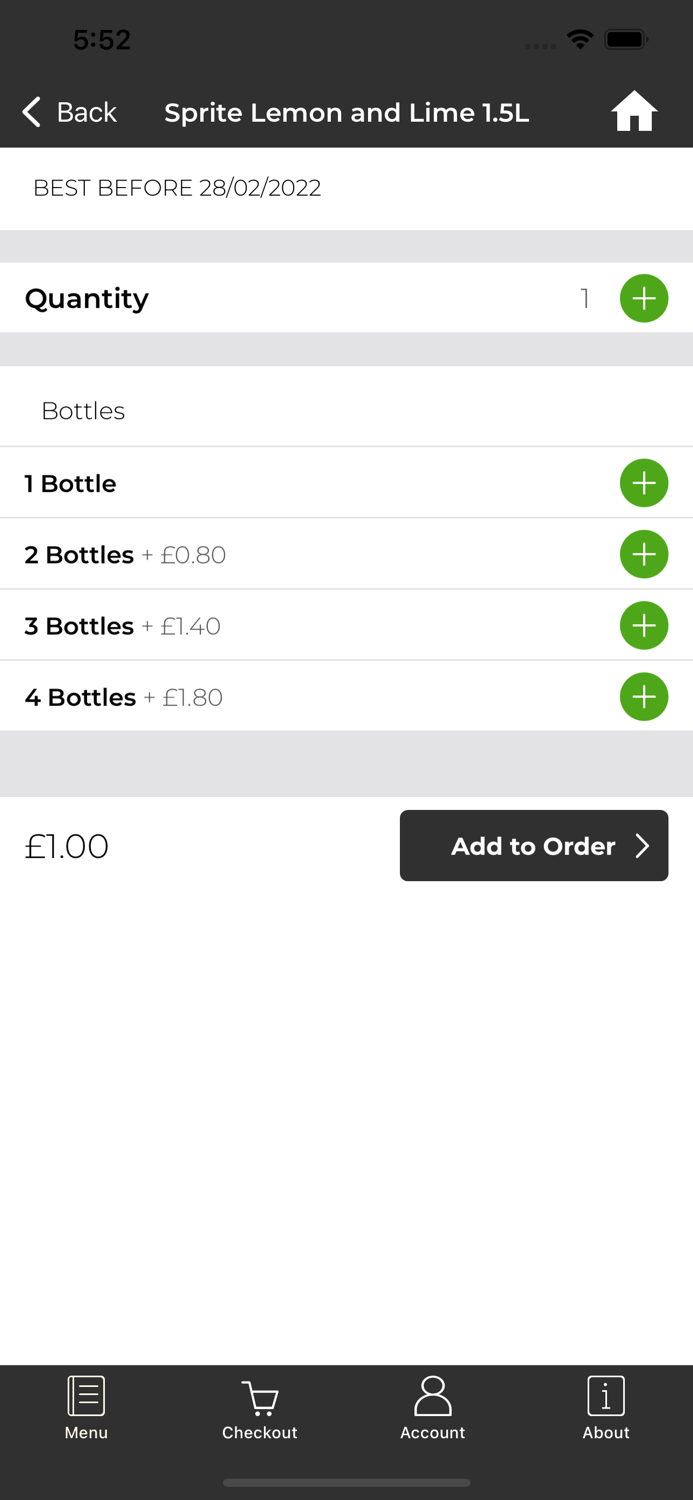Select the 1 Bottle option plus icon
The image size is (693, 1500).
pyautogui.click(x=644, y=483)
